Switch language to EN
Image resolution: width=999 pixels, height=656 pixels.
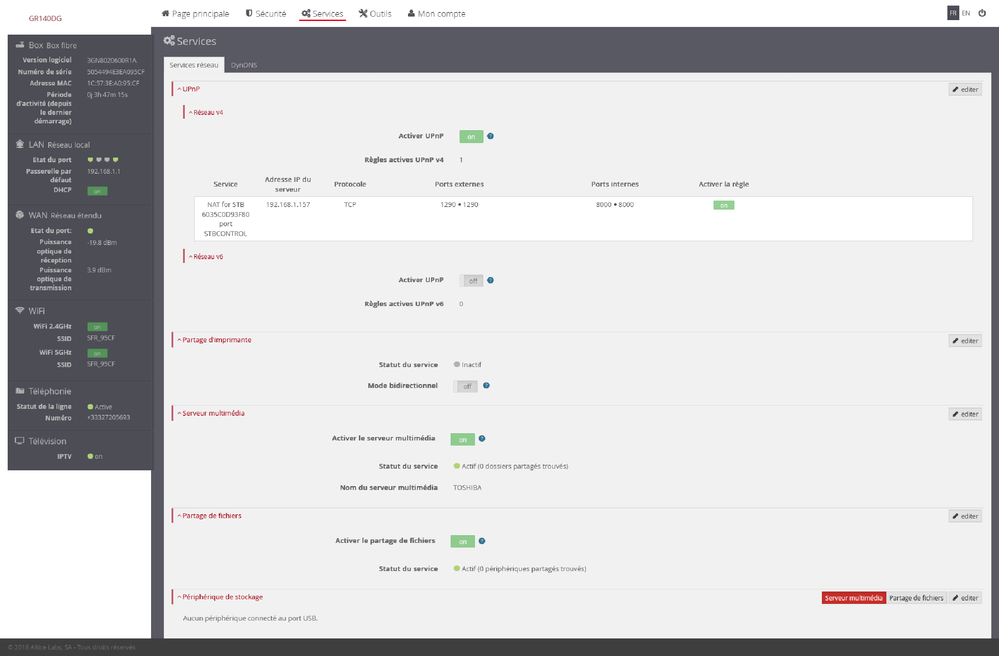[x=966, y=13]
